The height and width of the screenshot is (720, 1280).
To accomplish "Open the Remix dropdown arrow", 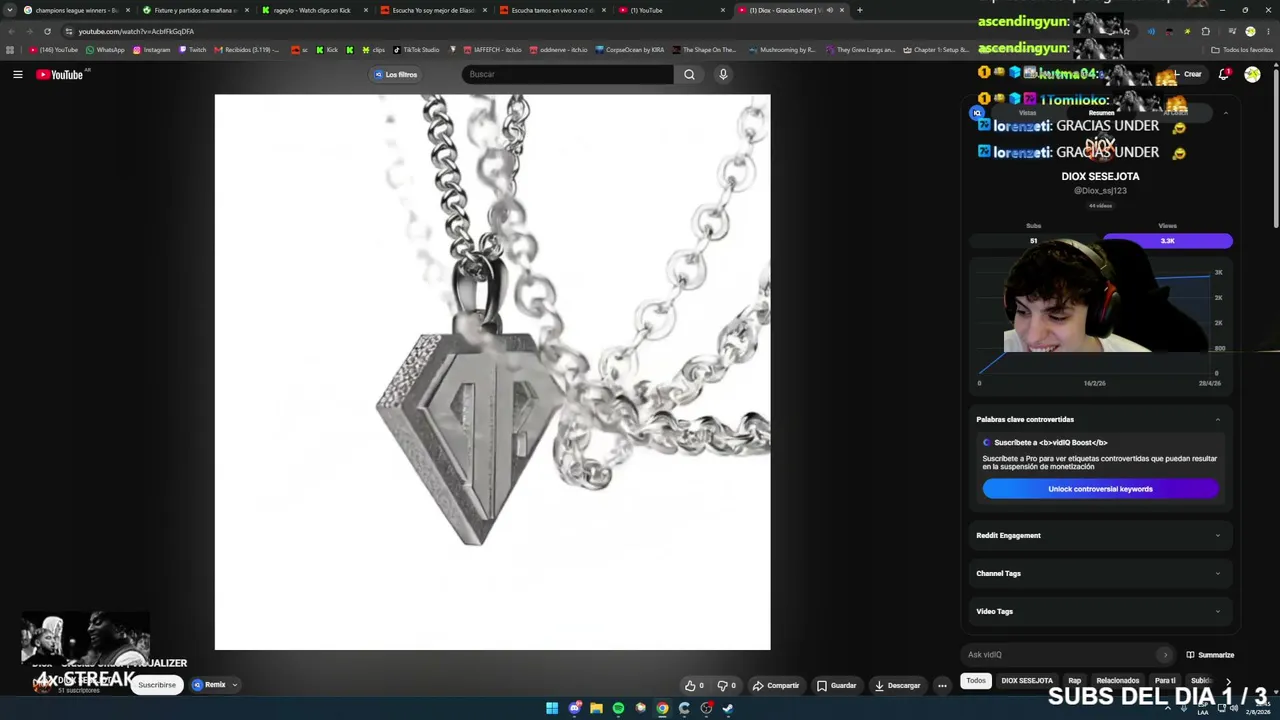I will [235, 685].
